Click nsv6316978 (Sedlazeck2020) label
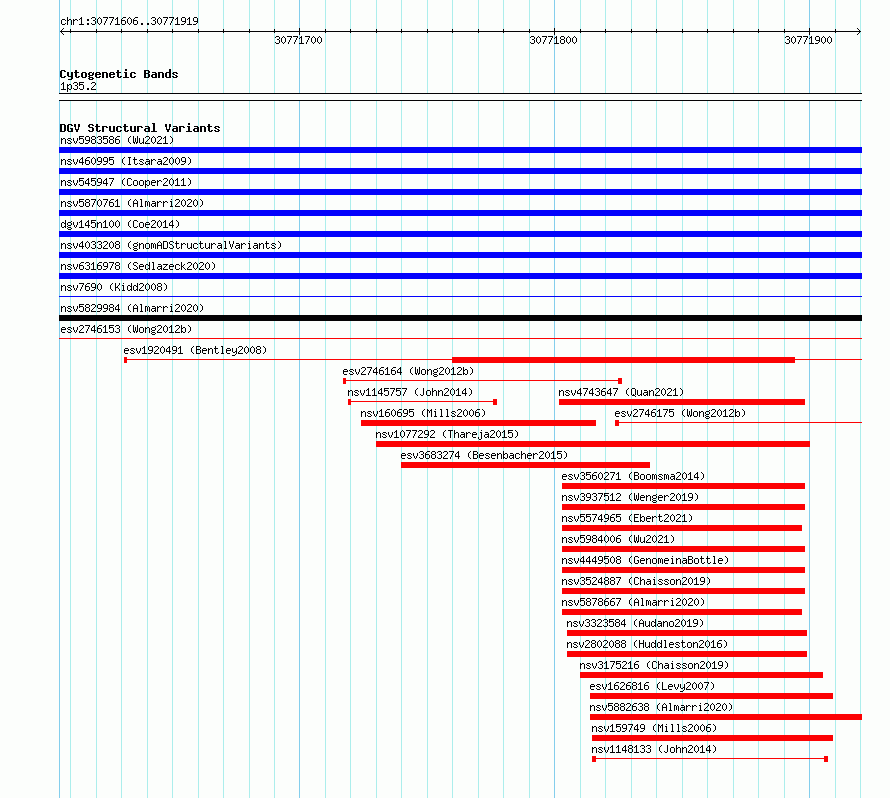 (x=138, y=266)
